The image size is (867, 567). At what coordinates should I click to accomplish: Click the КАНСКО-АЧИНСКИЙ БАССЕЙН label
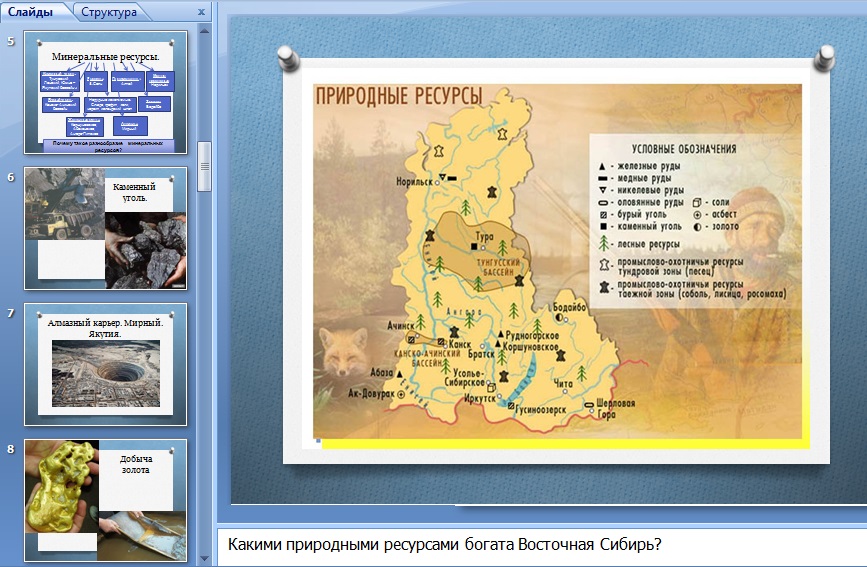click(x=426, y=358)
